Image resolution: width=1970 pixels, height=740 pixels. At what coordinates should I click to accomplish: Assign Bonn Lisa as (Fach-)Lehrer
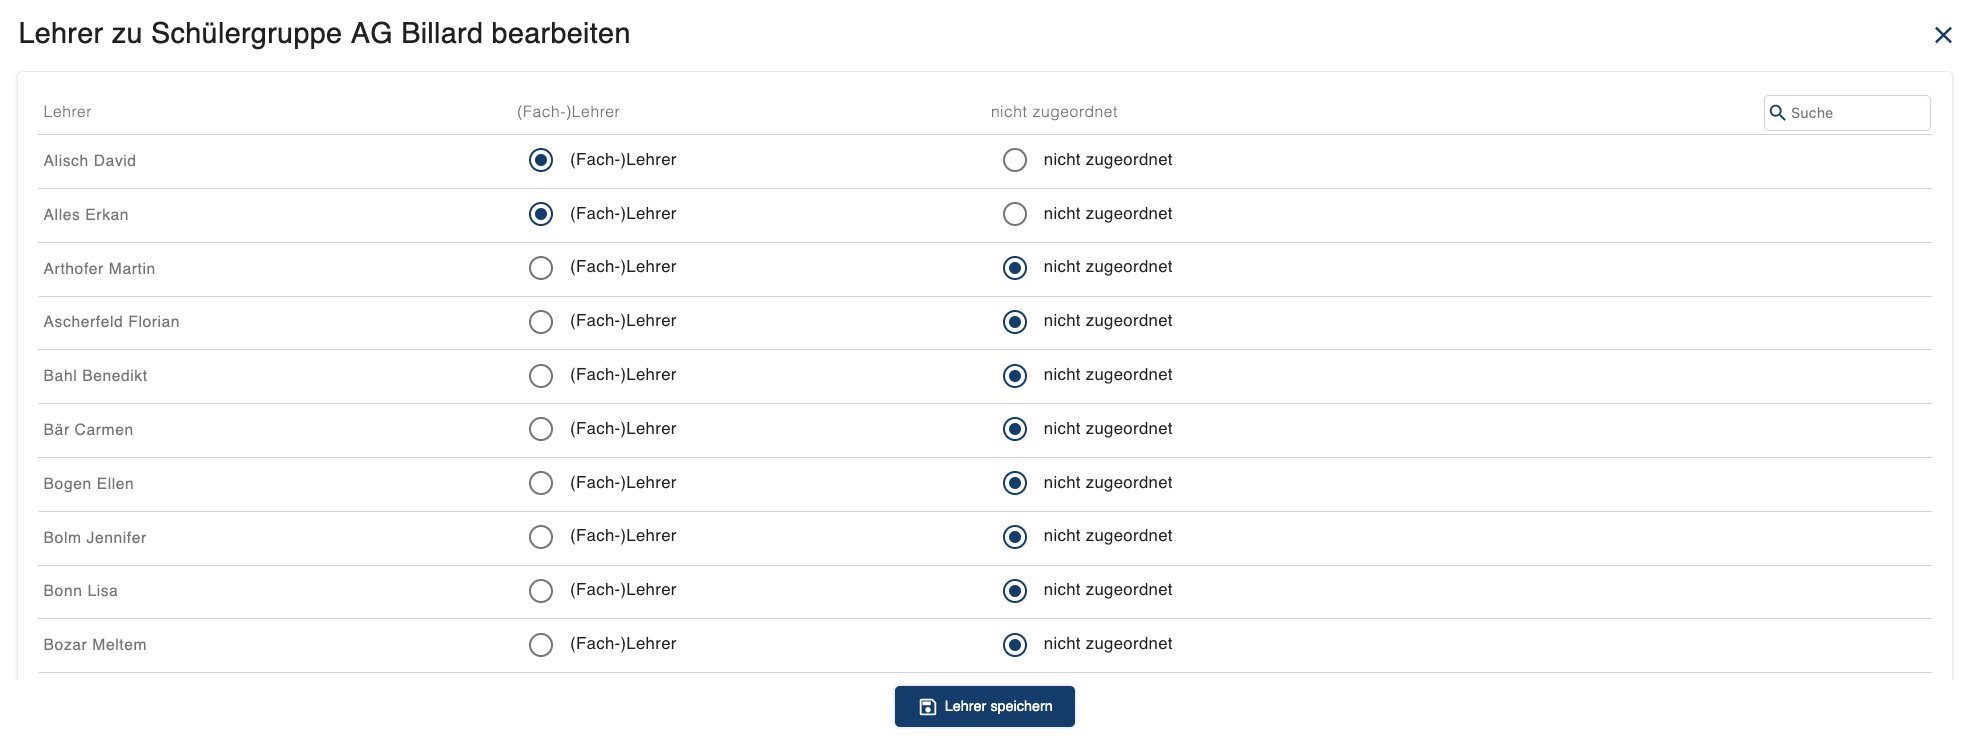pos(541,591)
